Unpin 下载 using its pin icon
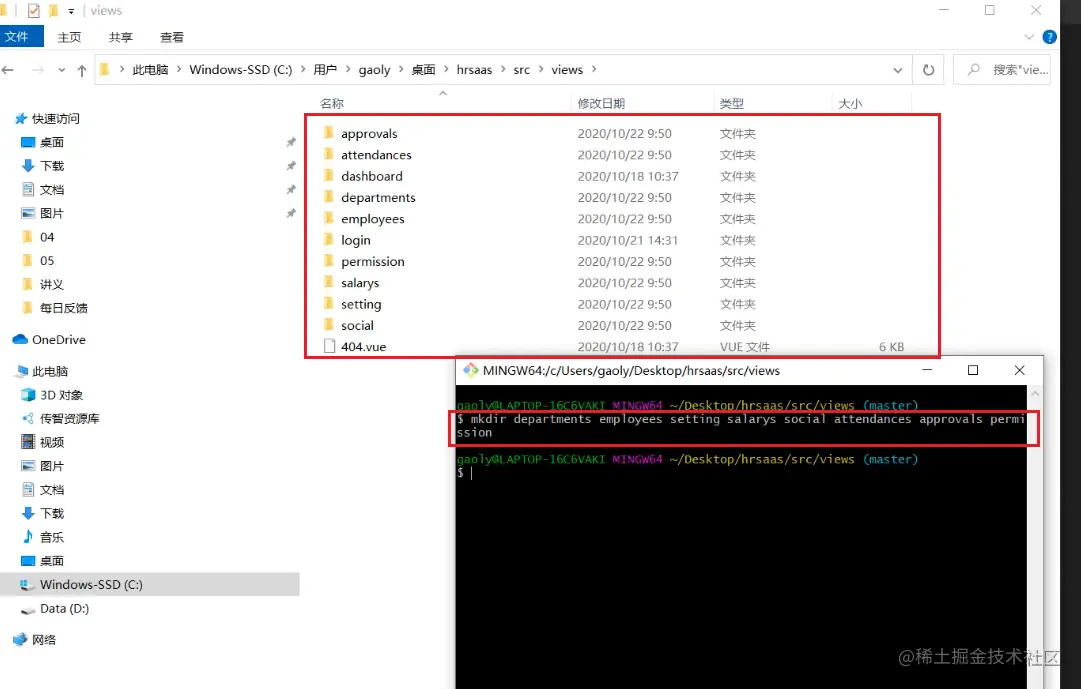The width and height of the screenshot is (1081, 689). (291, 166)
